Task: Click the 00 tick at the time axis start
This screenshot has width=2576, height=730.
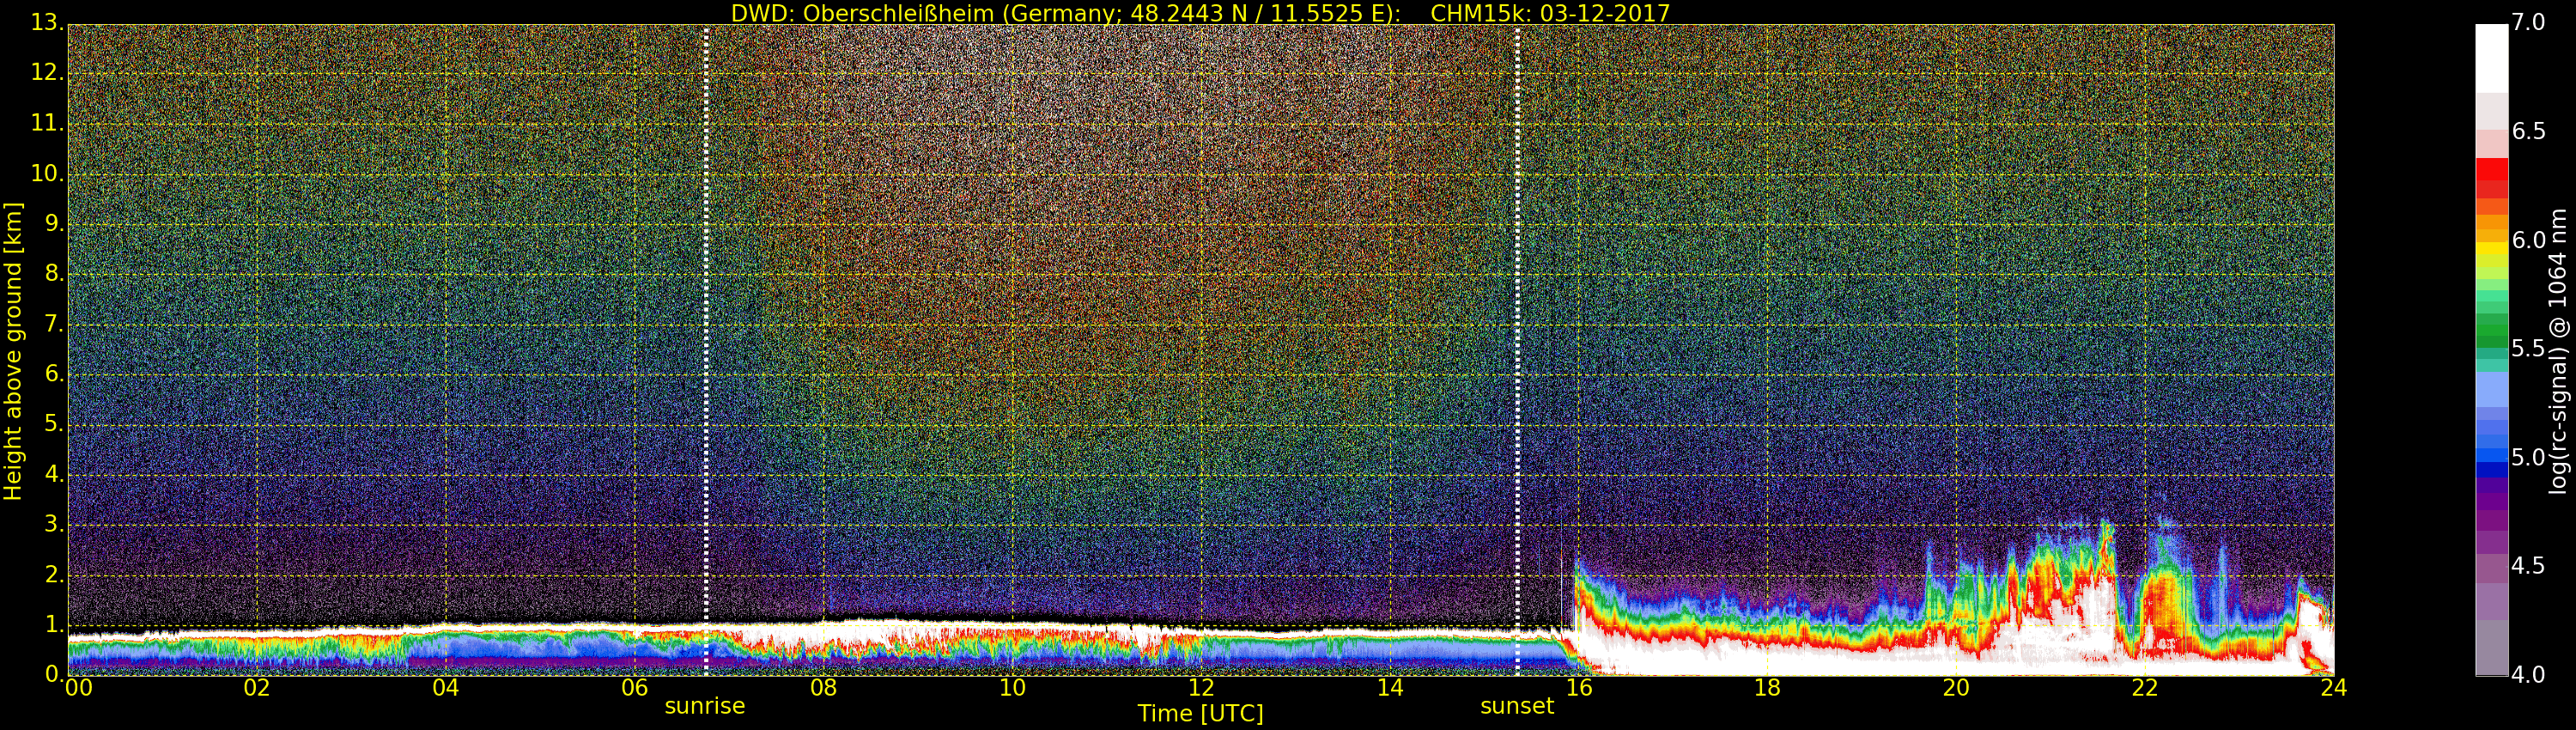Action: tap(78, 688)
